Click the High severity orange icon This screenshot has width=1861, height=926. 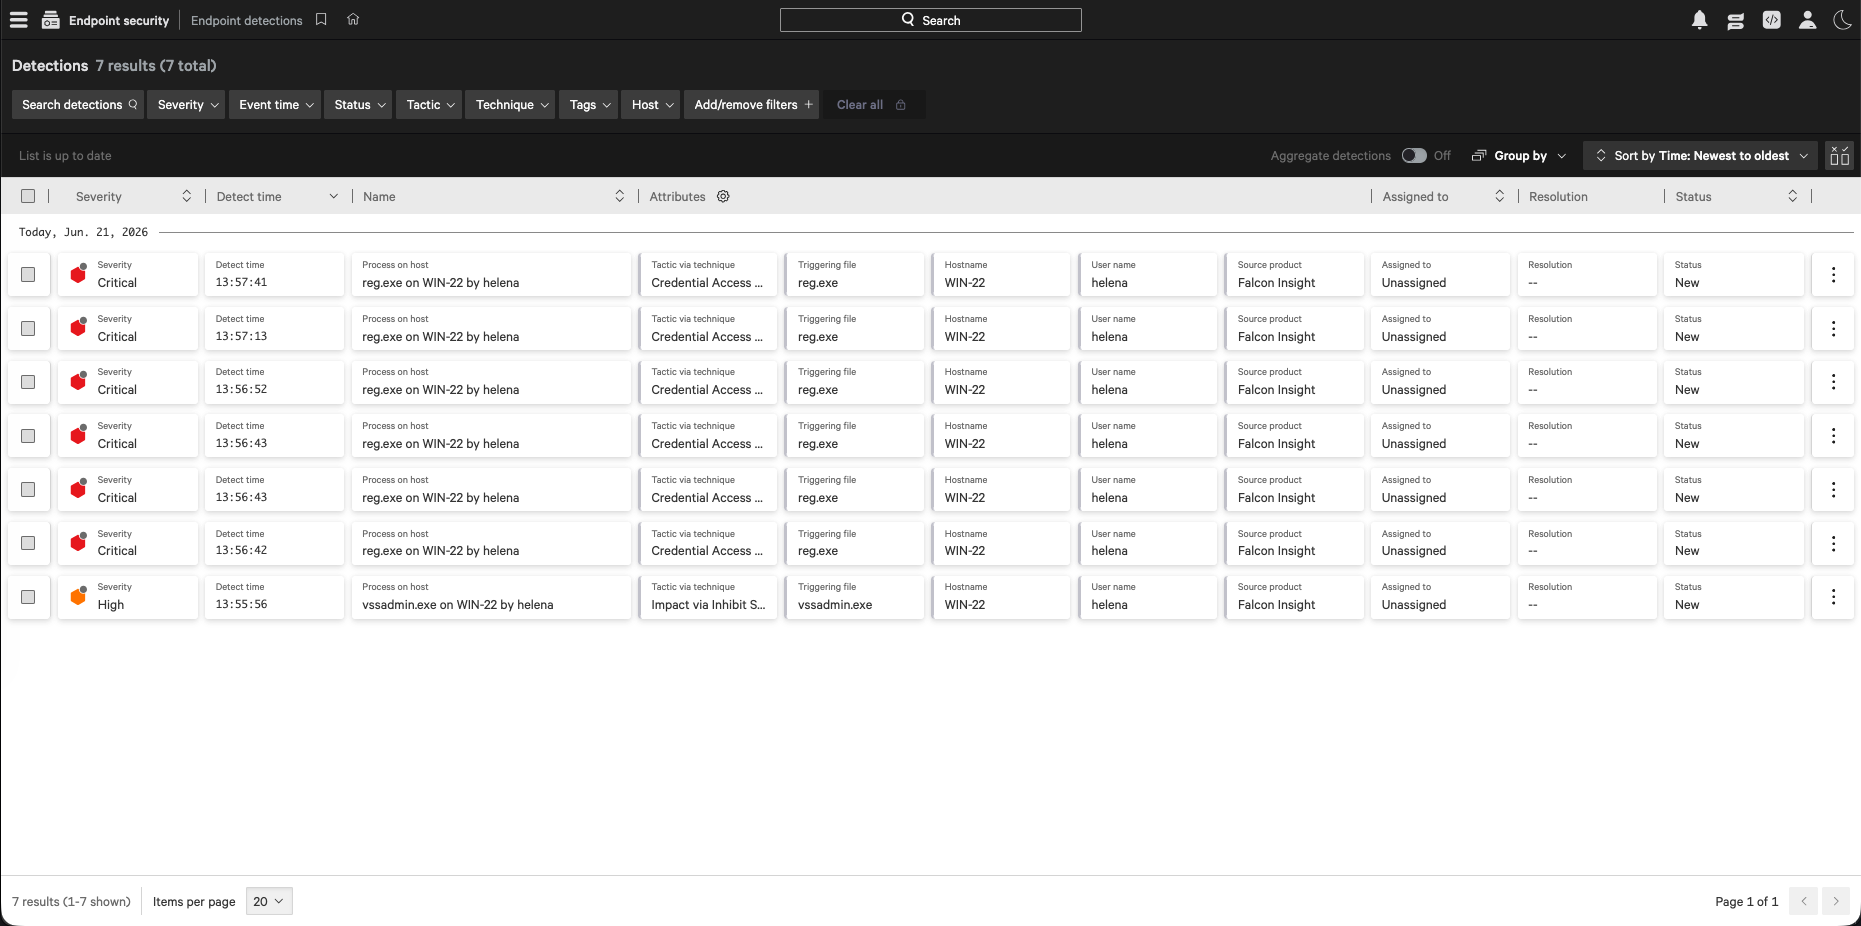(x=78, y=596)
